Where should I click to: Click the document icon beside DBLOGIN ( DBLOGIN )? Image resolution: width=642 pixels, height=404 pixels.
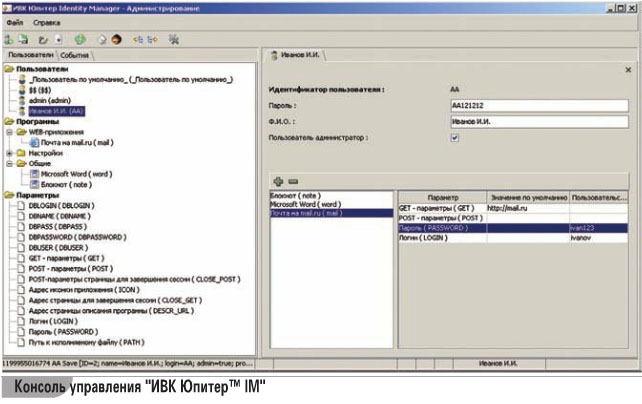point(21,205)
